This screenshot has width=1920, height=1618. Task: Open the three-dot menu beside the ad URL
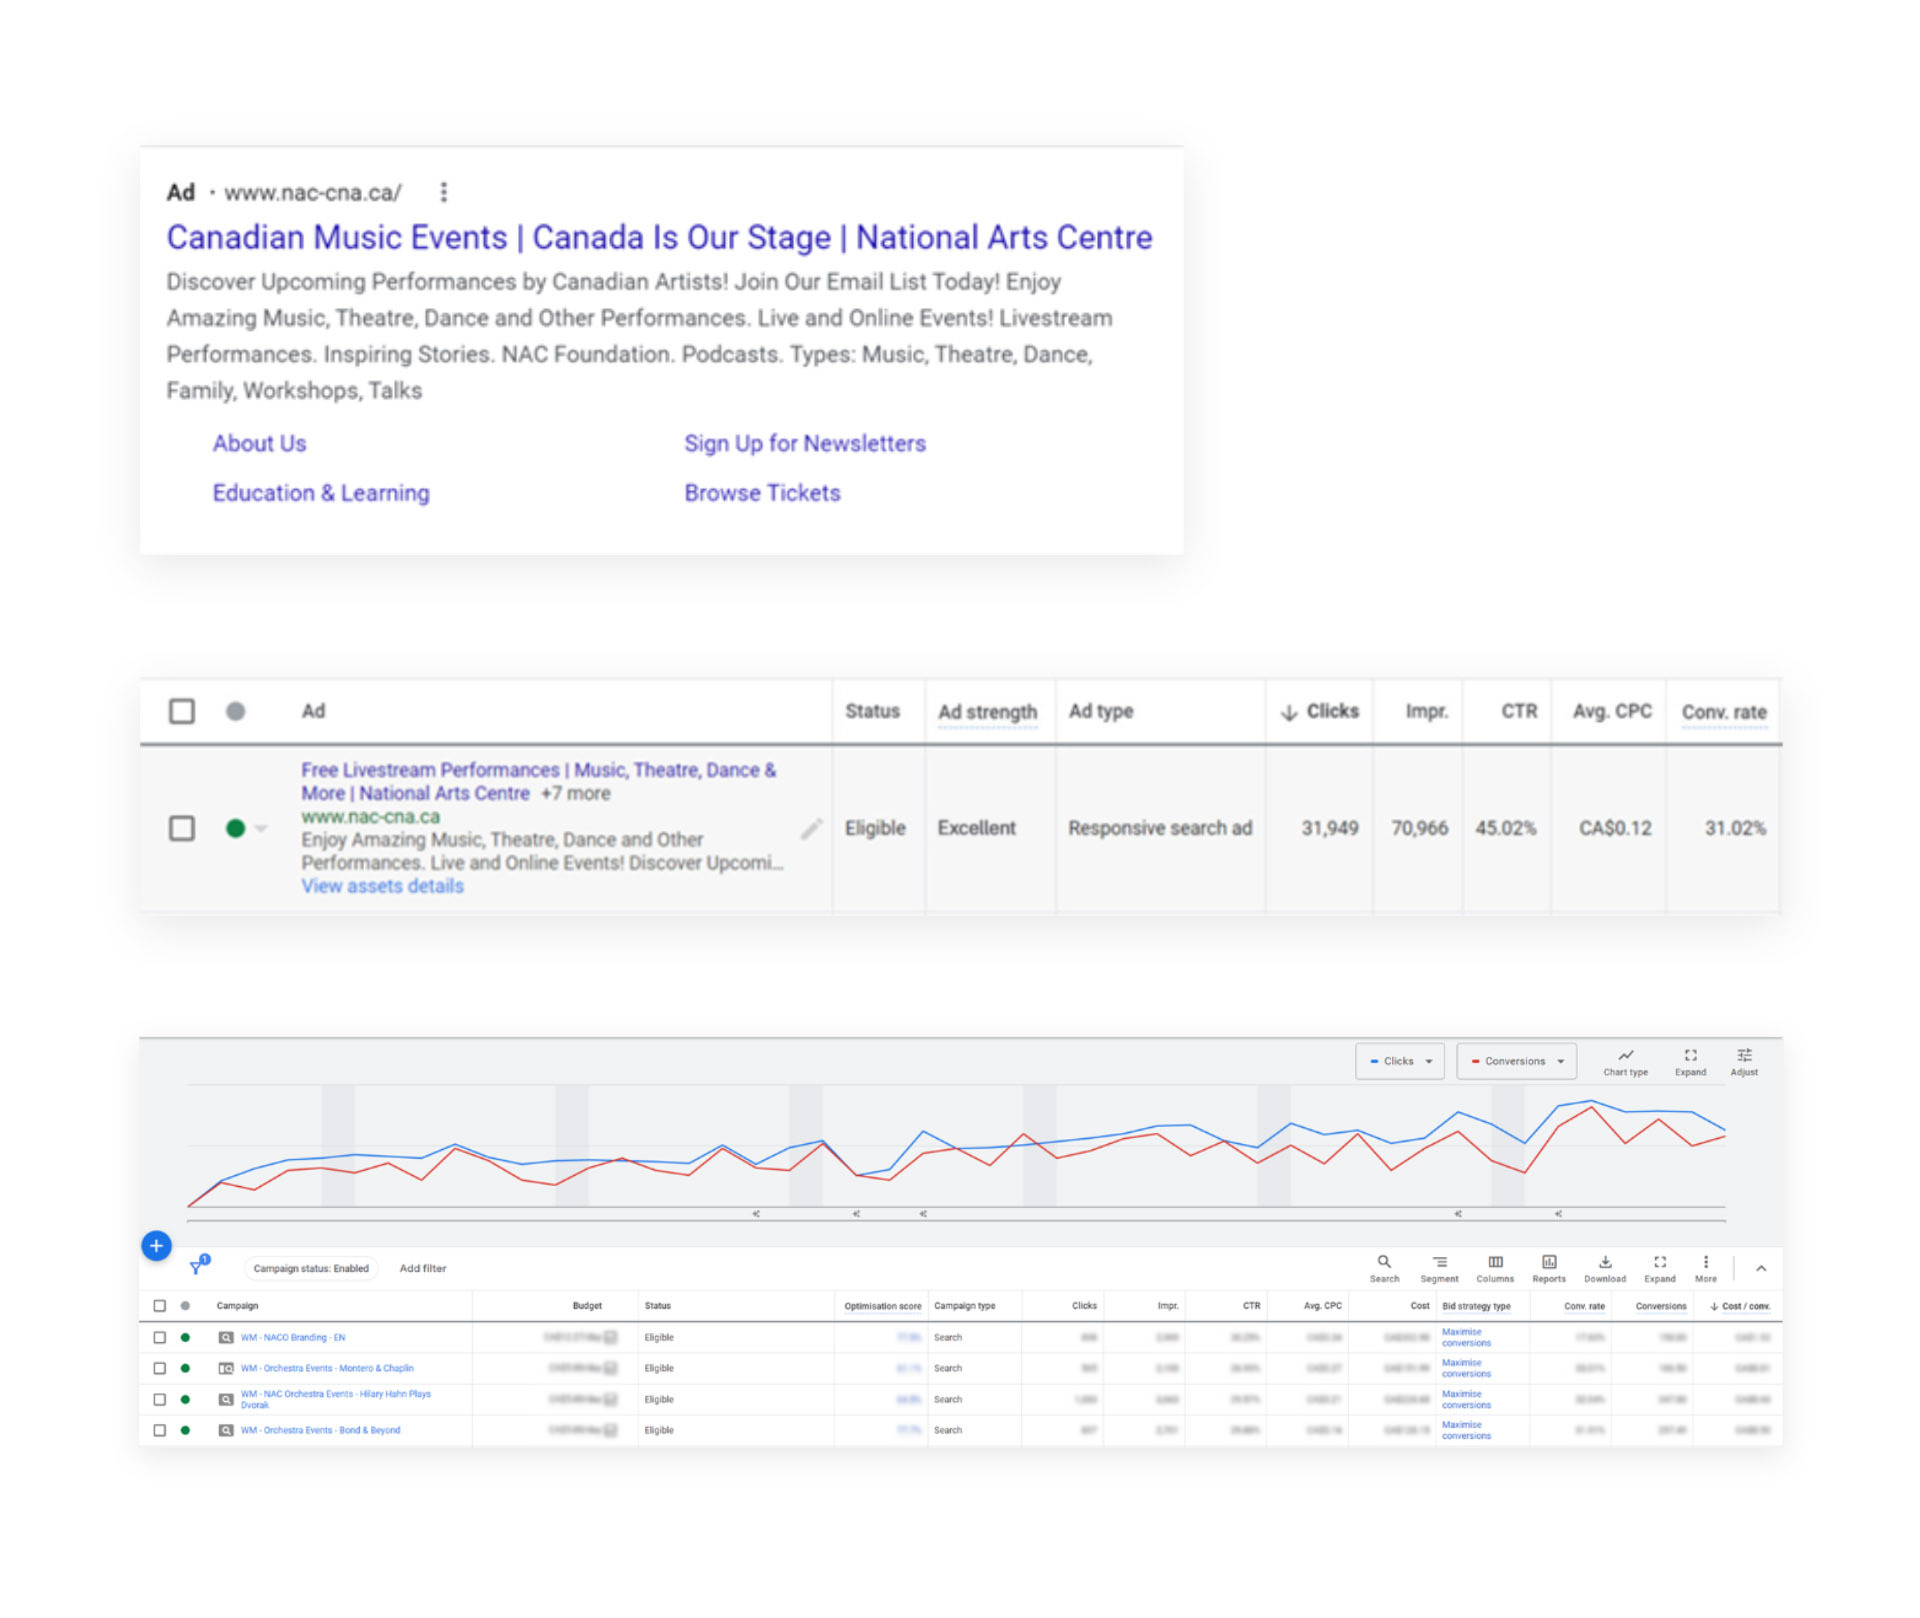[444, 192]
